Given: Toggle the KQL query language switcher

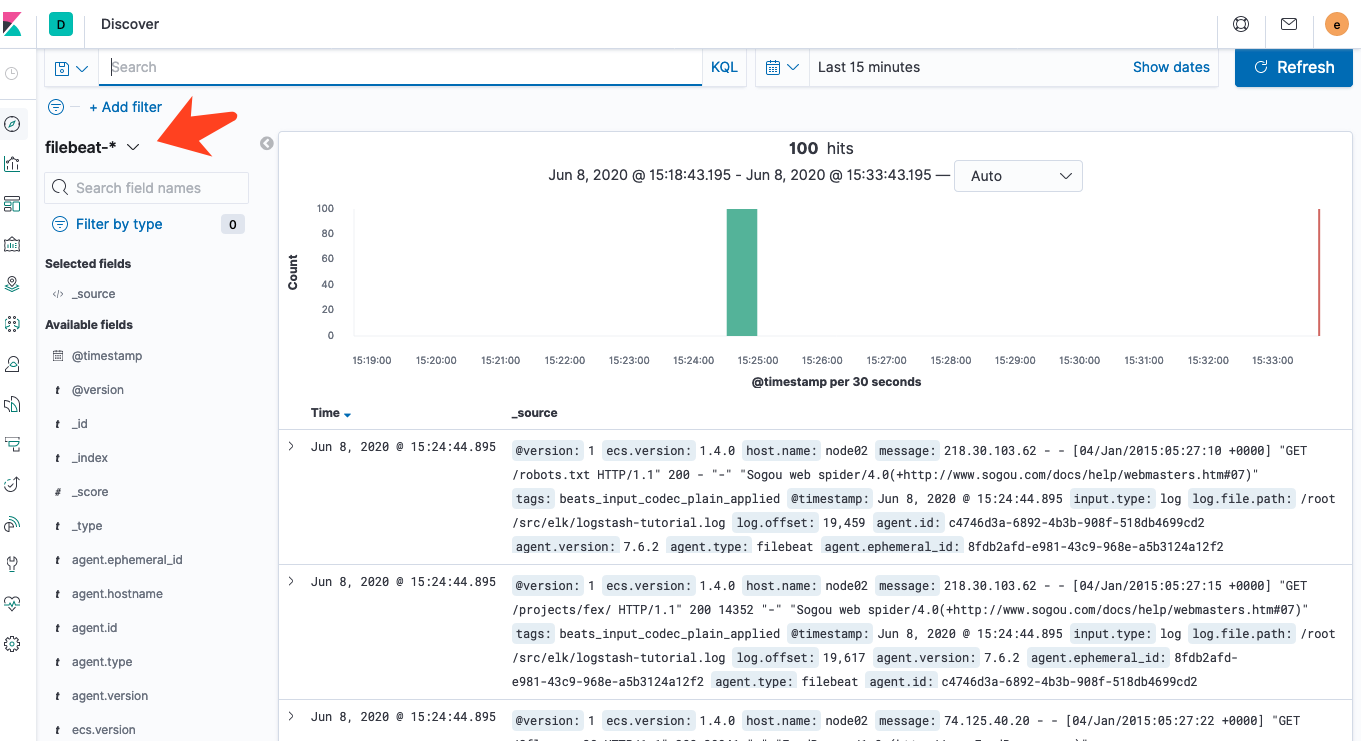Looking at the screenshot, I should 724,67.
